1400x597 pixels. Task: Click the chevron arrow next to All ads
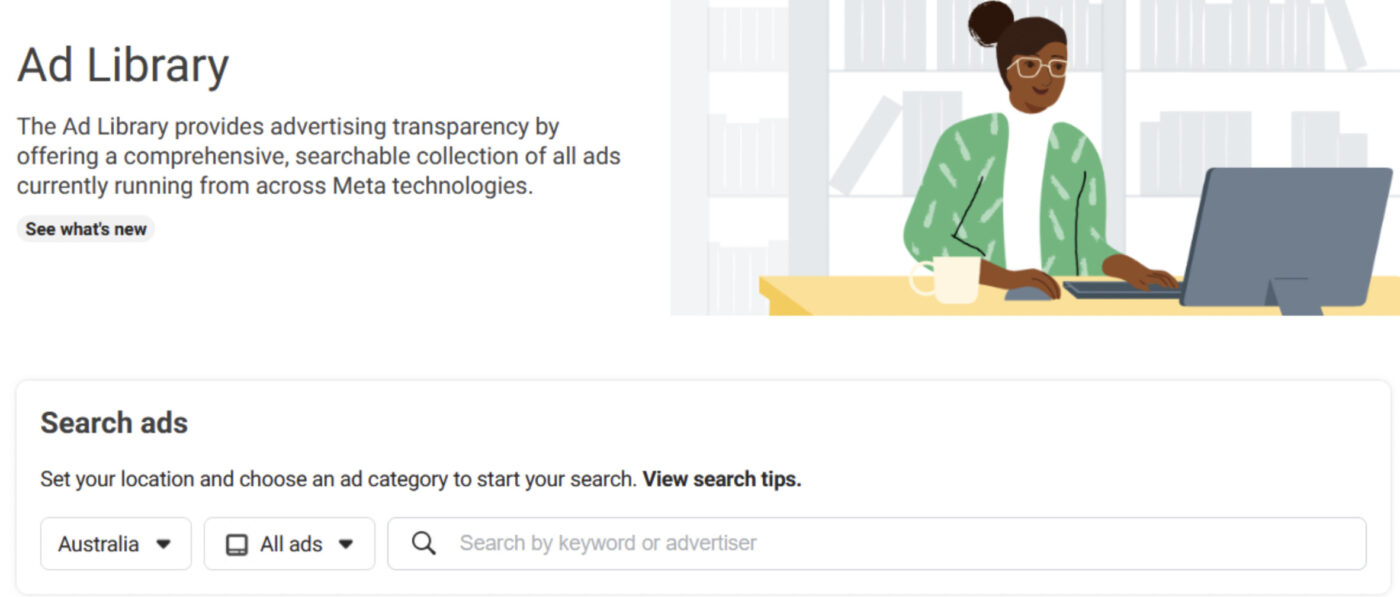[x=345, y=543]
